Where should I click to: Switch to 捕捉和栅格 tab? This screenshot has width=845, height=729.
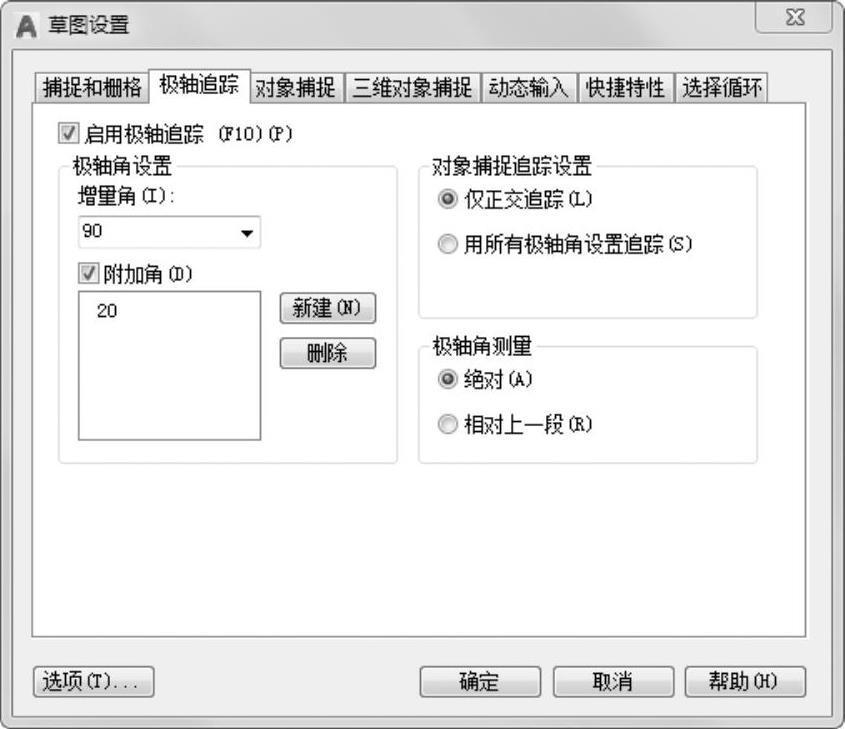point(92,87)
